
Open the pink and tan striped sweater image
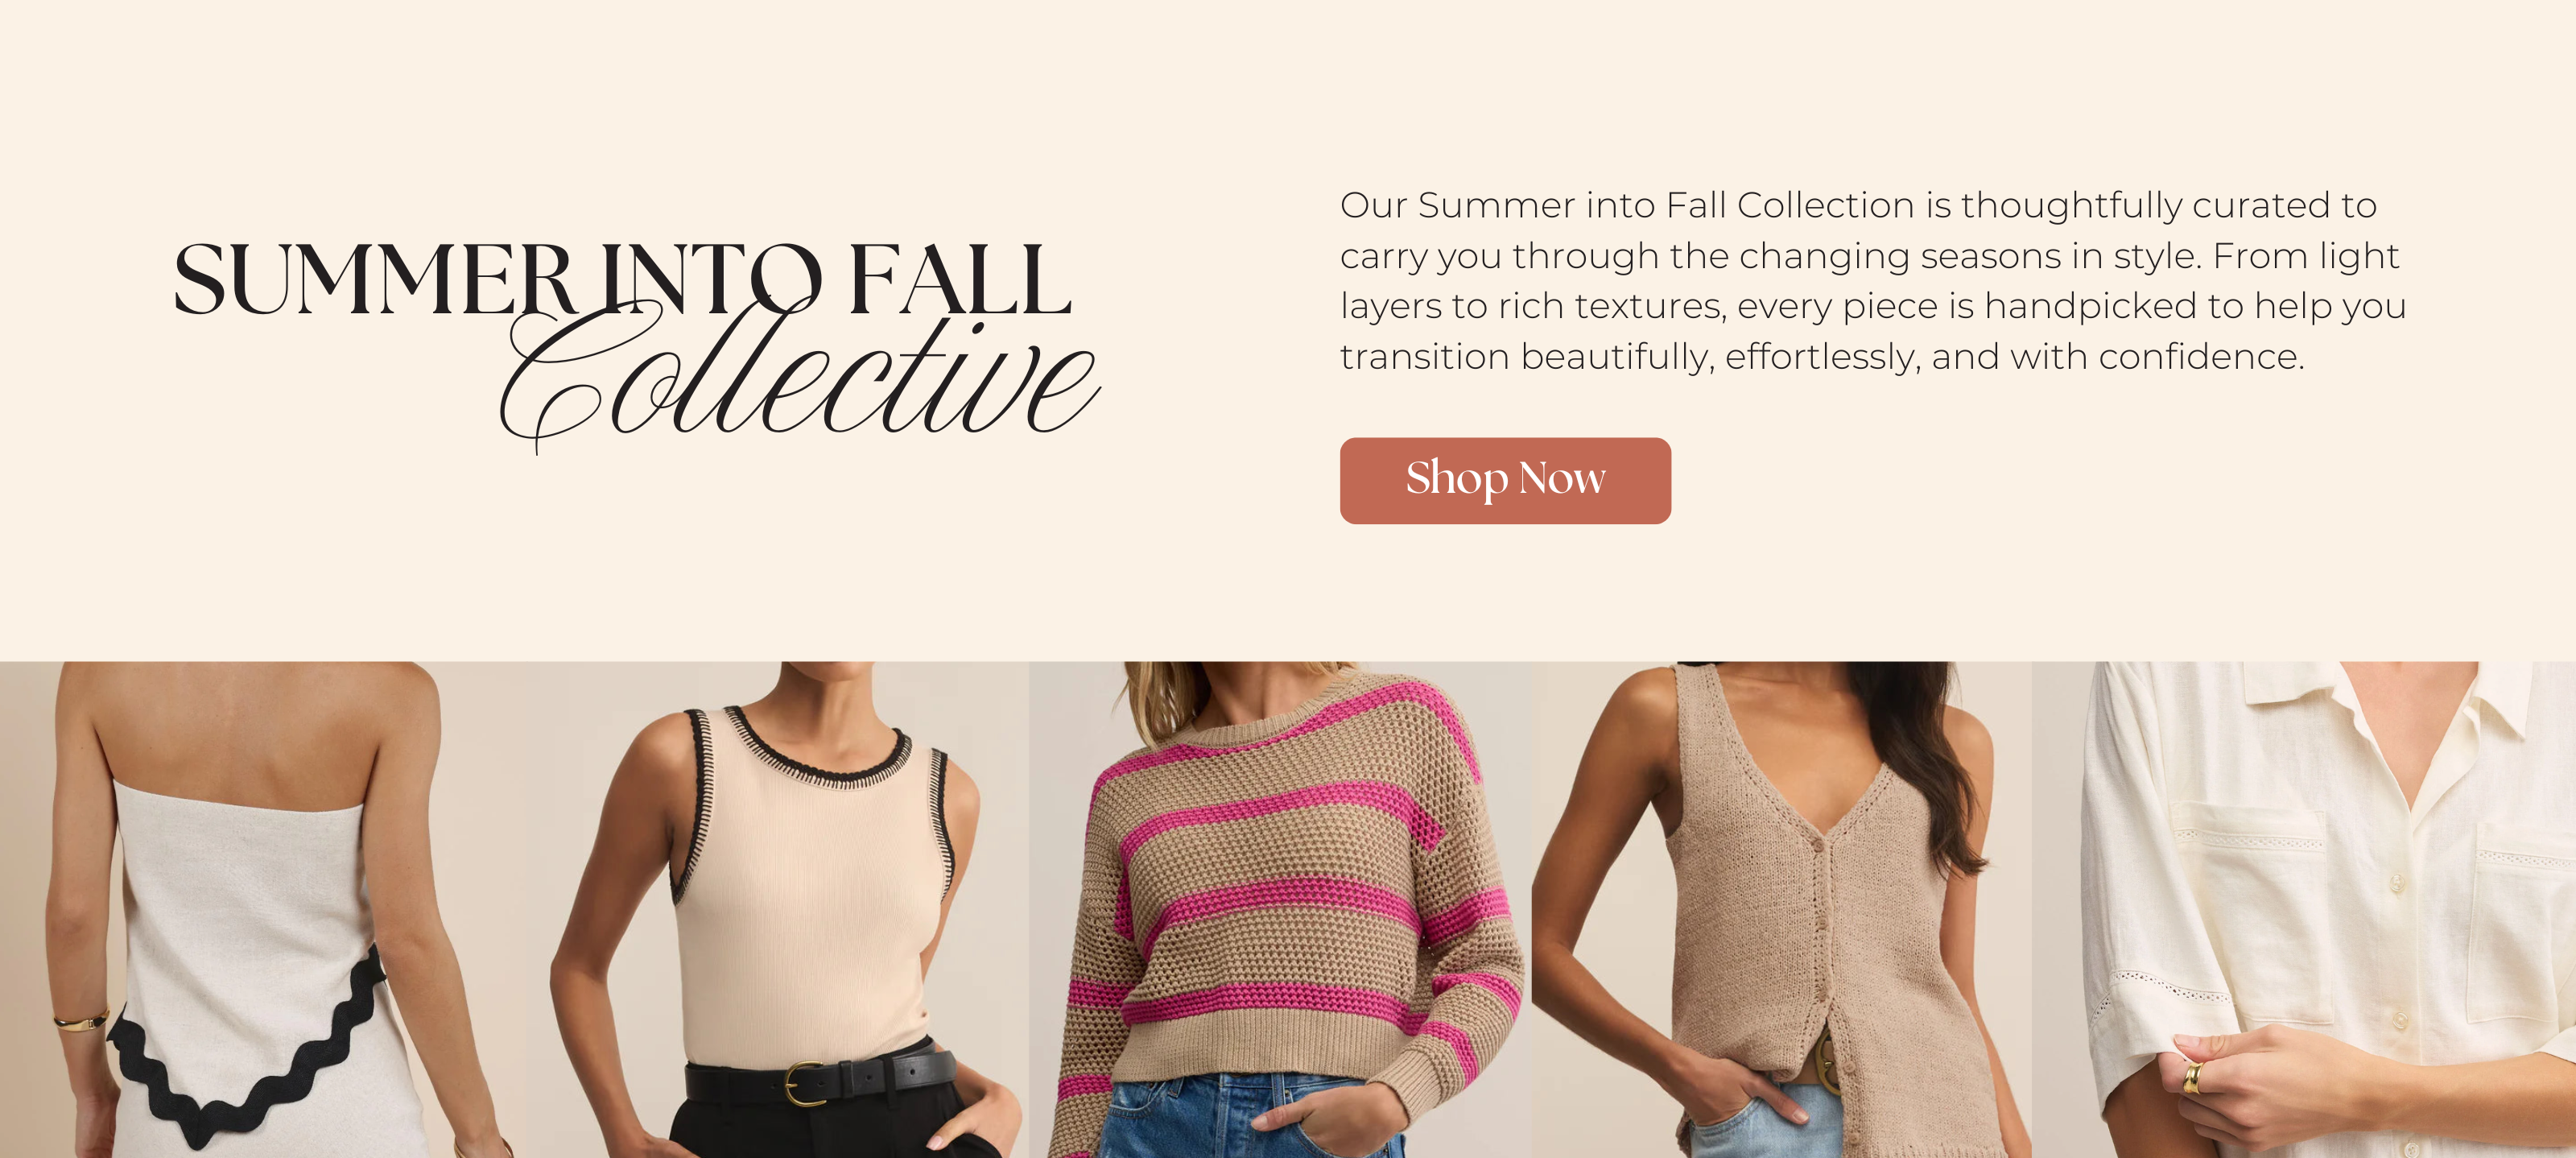coord(1280,909)
